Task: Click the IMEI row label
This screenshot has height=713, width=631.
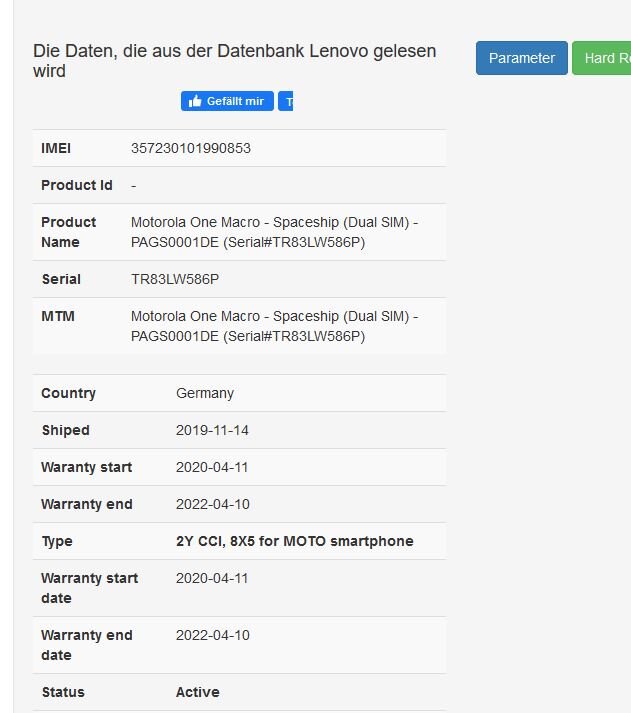Action: 56,148
